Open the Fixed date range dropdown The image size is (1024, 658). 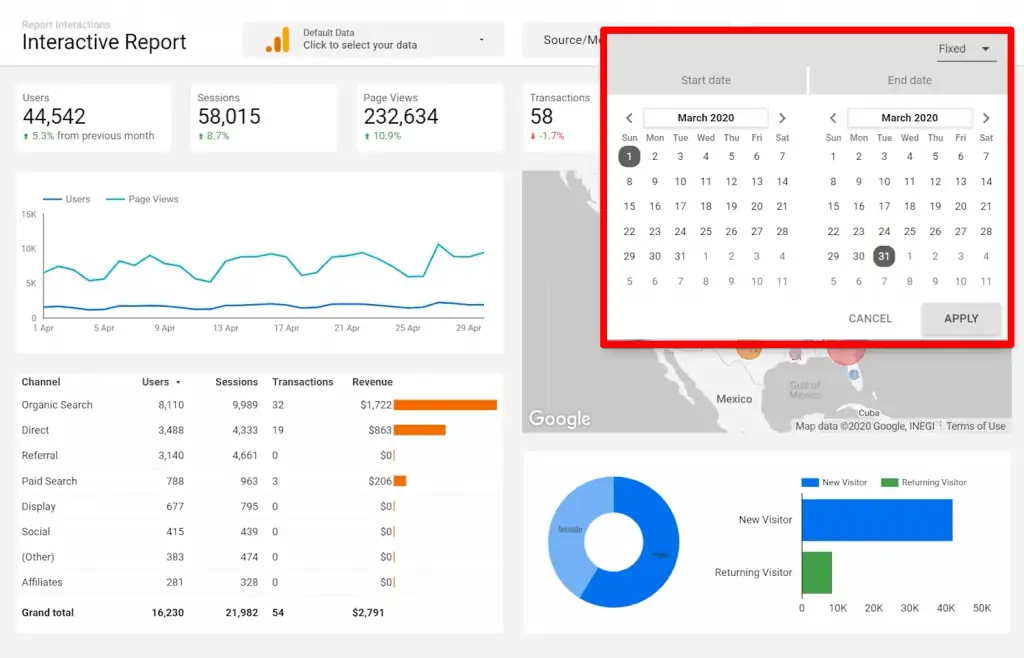(966, 48)
